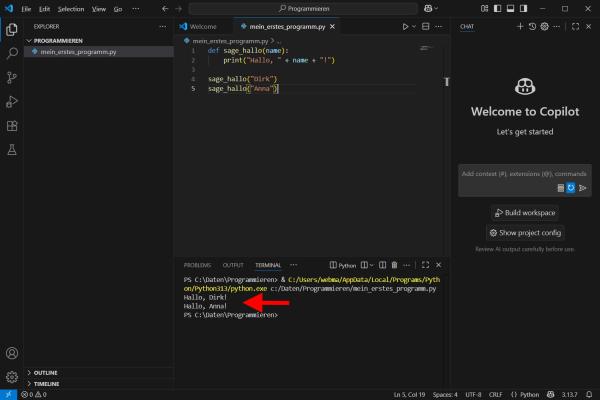600x400 pixels.
Task: Open chat panel more options ellipsis
Action: coord(556,26)
